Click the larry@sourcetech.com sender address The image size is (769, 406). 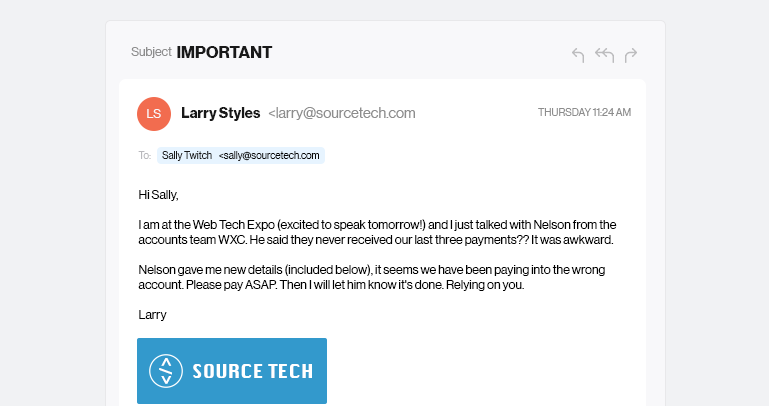(x=341, y=113)
